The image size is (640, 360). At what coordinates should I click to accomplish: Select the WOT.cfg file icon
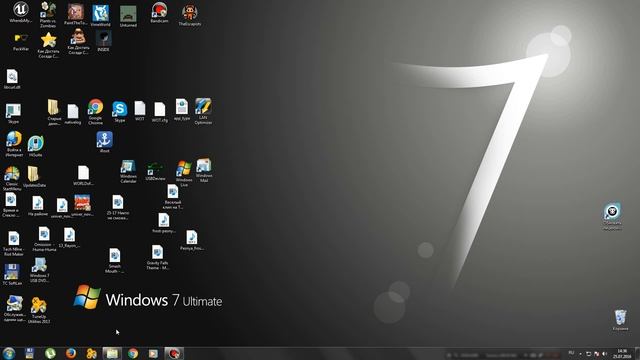(x=160, y=112)
